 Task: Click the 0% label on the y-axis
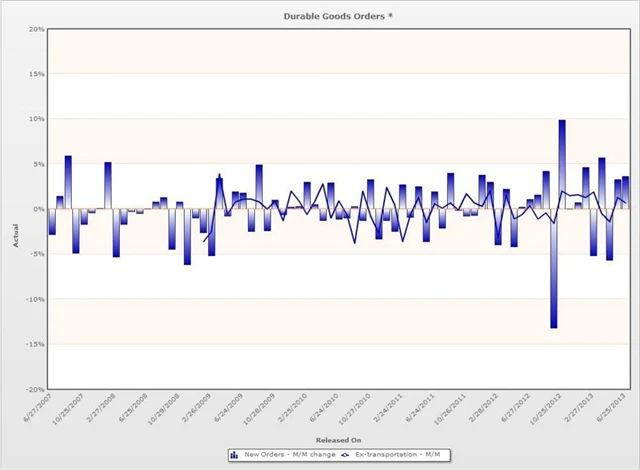tap(37, 209)
